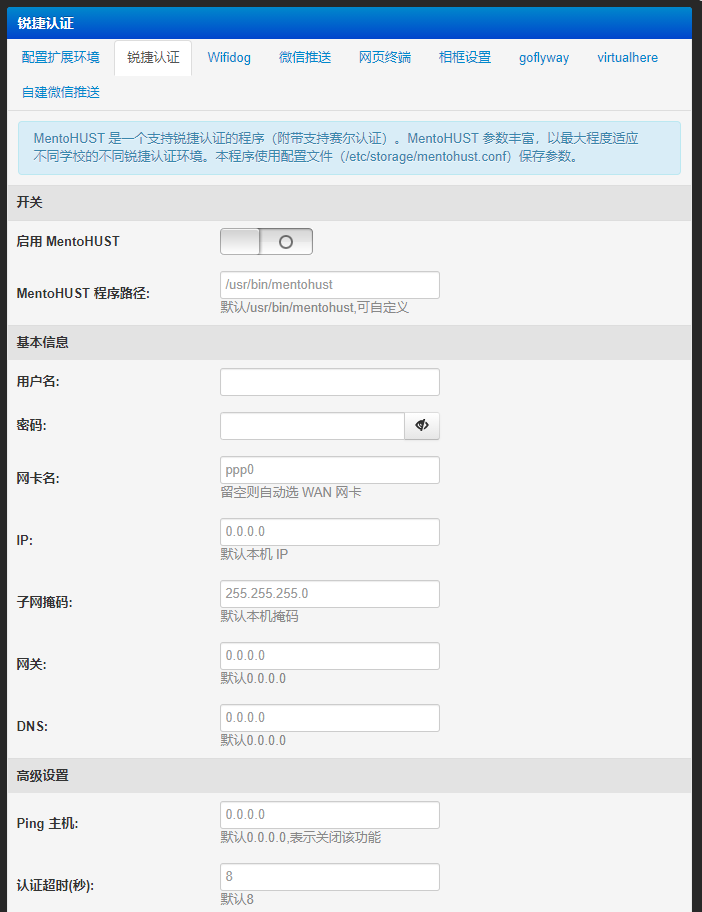
Task: Open the virtualhere tab
Action: tap(628, 58)
